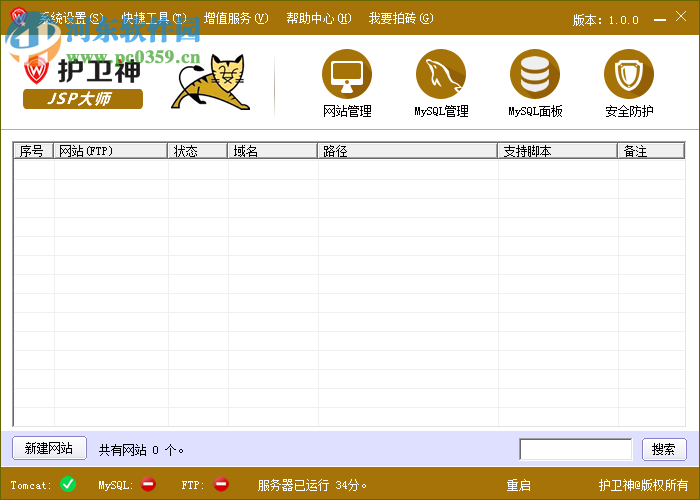Click the MySQL red stopped status icon

click(x=148, y=484)
